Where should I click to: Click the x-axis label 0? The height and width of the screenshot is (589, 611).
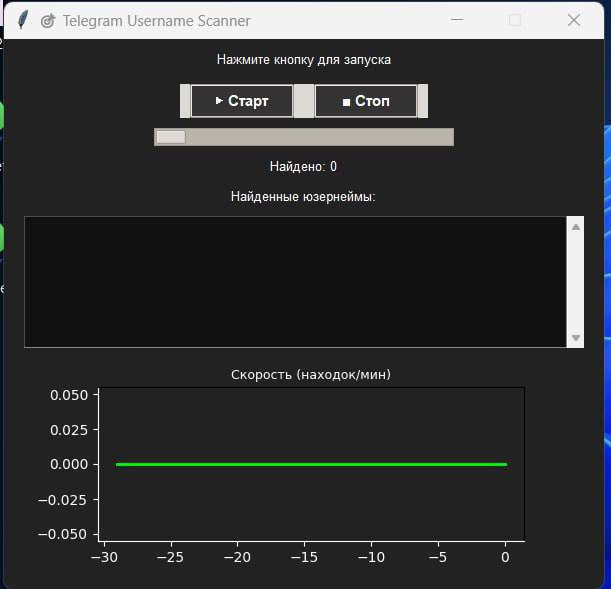505,557
